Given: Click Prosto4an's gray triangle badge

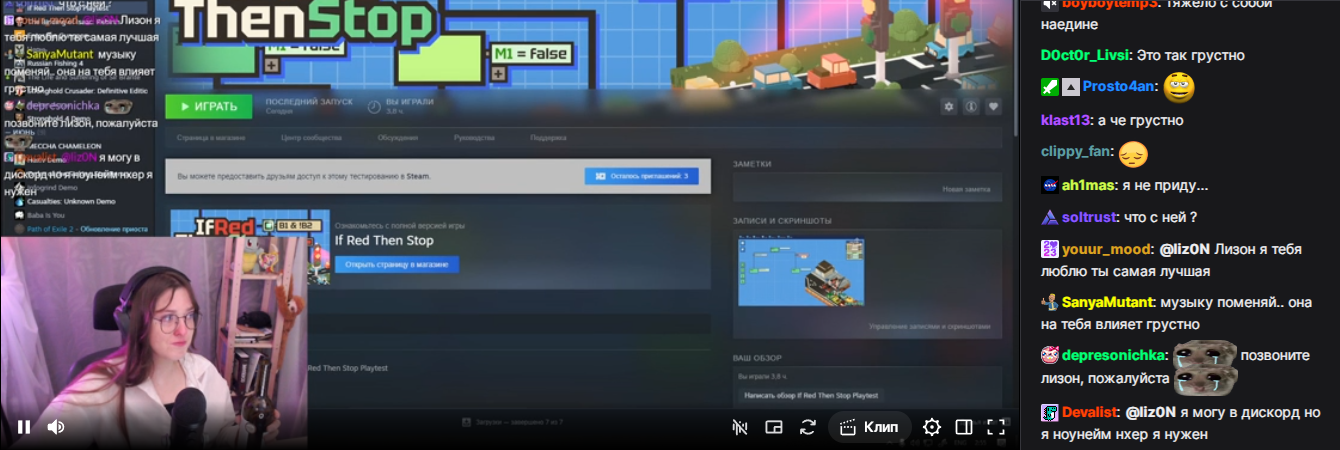Looking at the screenshot, I should tap(1070, 87).
